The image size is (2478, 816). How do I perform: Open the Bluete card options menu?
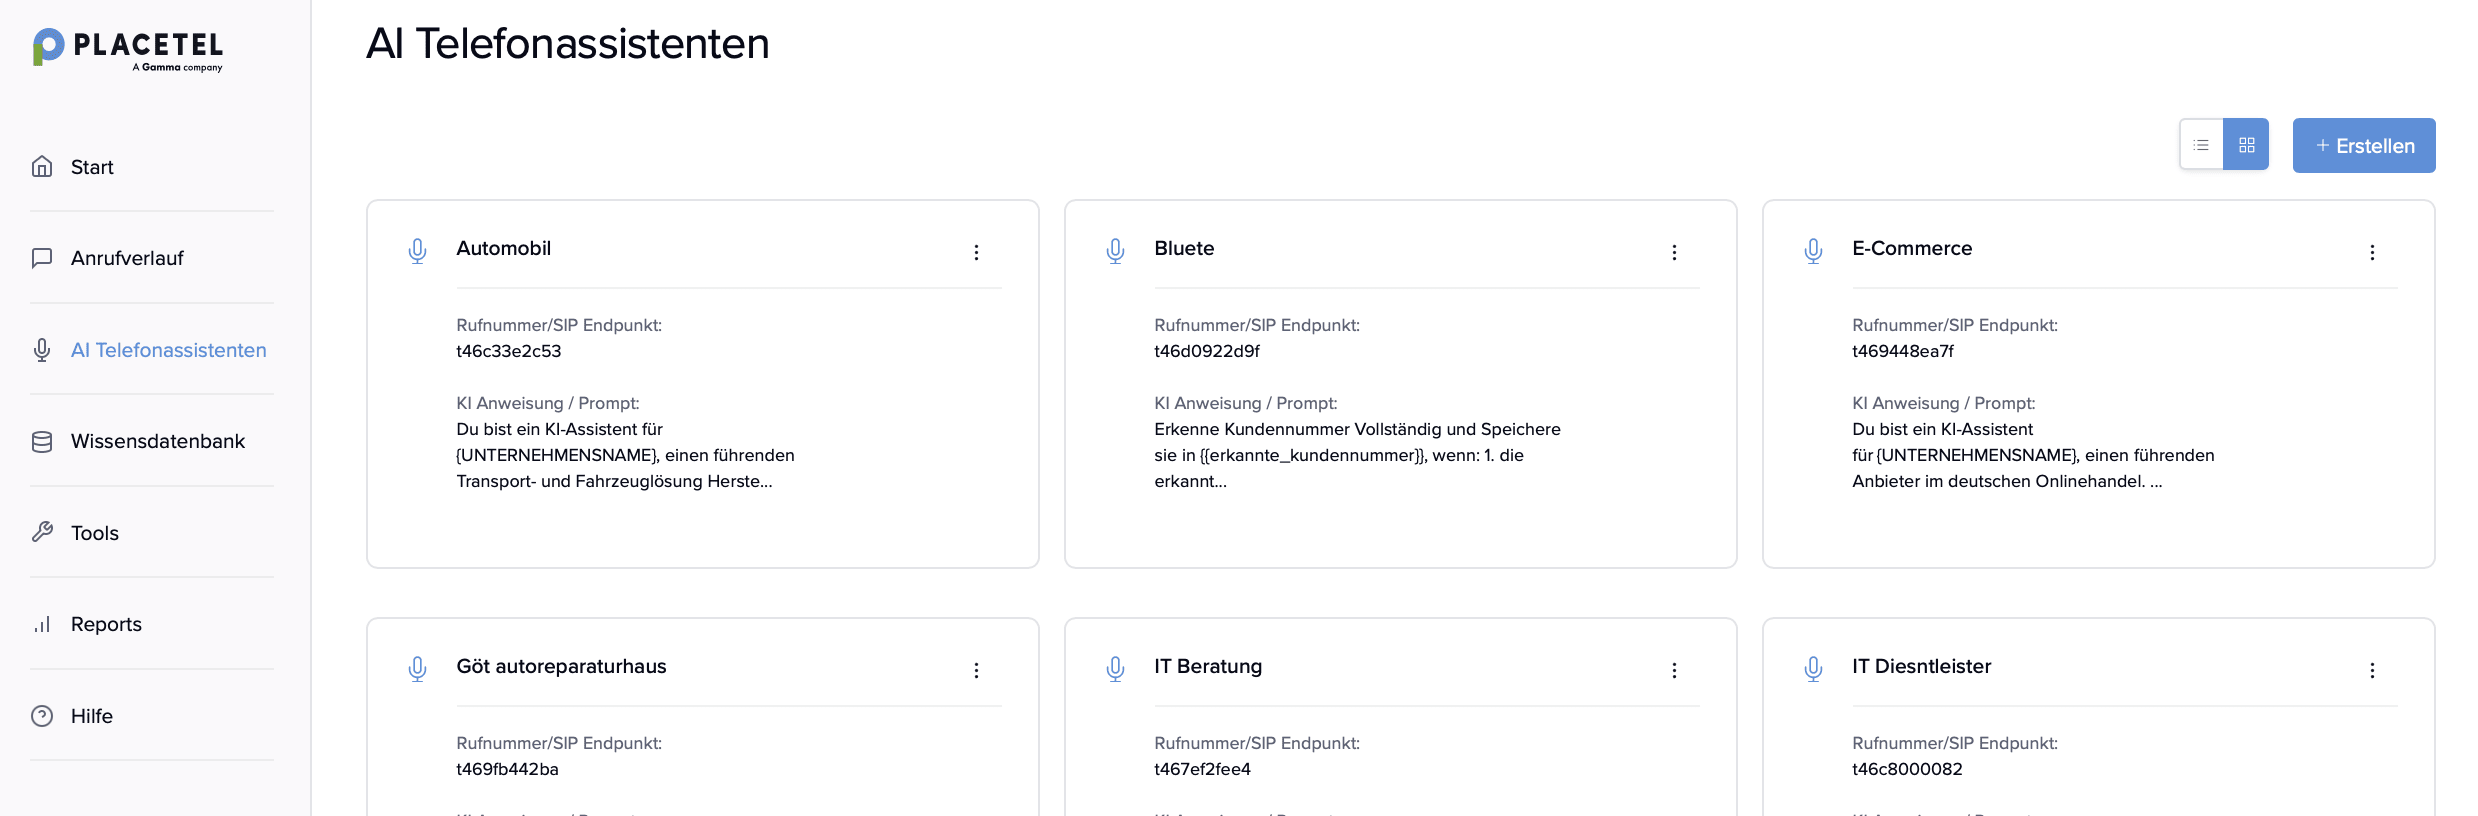click(x=1674, y=253)
